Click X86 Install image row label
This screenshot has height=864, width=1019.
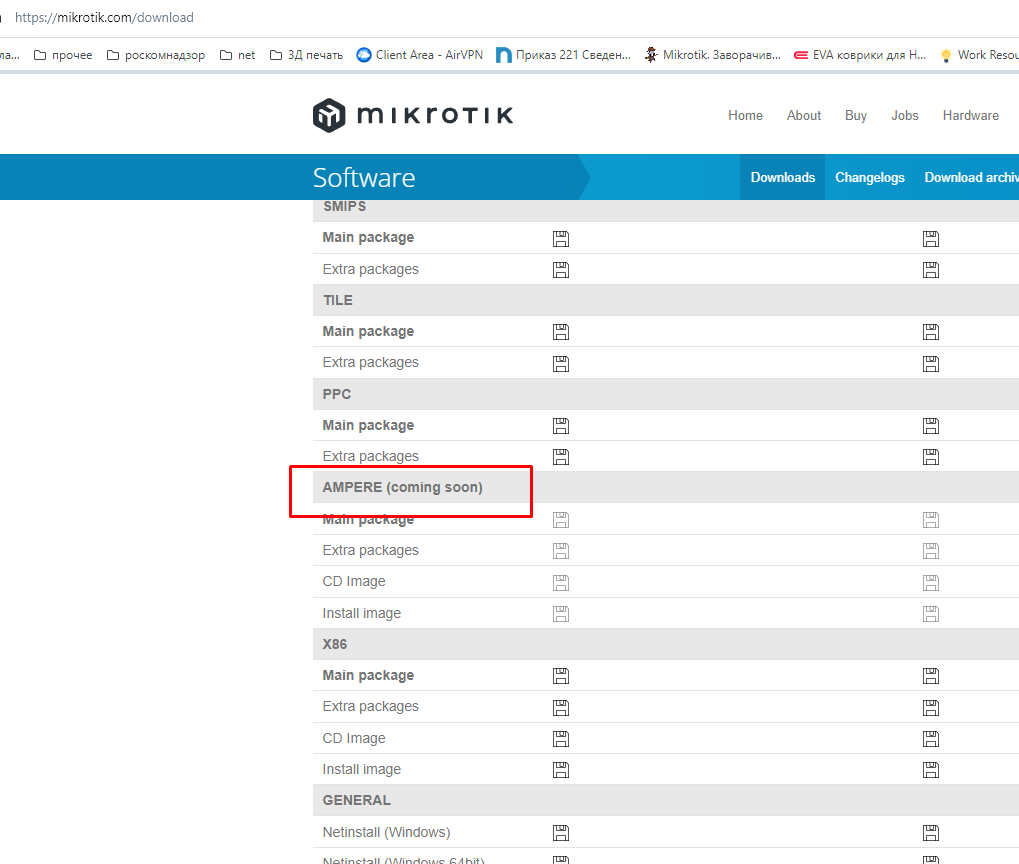[x=362, y=769]
